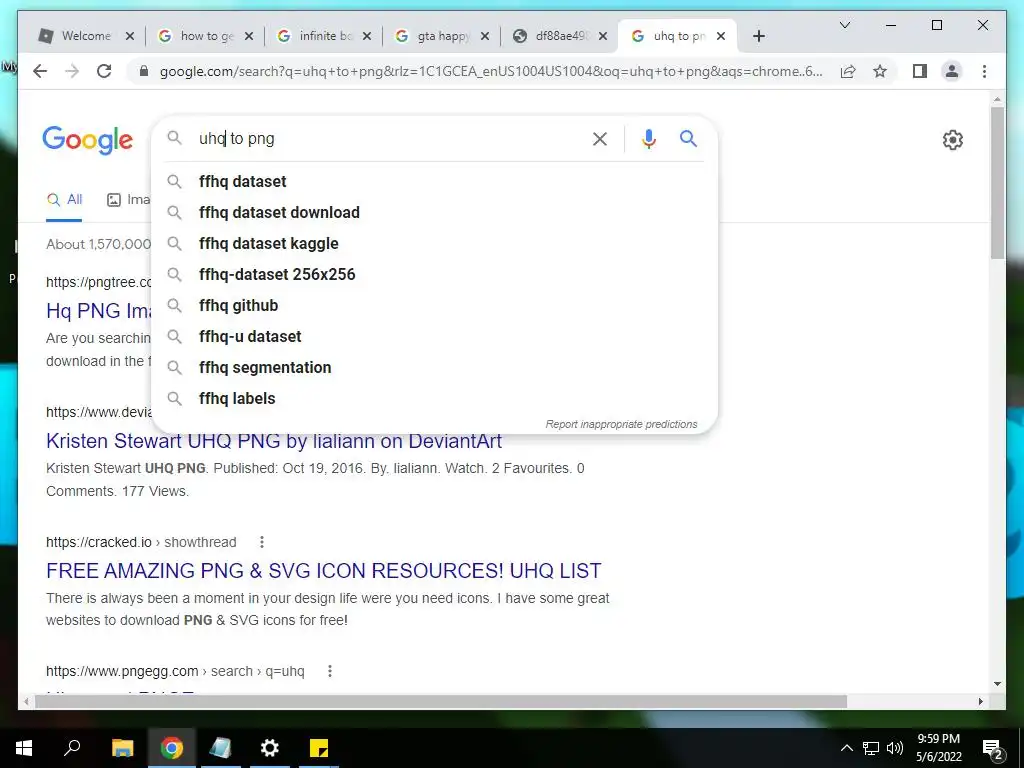Close the df88ae49 tab
Image resolution: width=1024 pixels, height=768 pixels.
[x=603, y=36]
